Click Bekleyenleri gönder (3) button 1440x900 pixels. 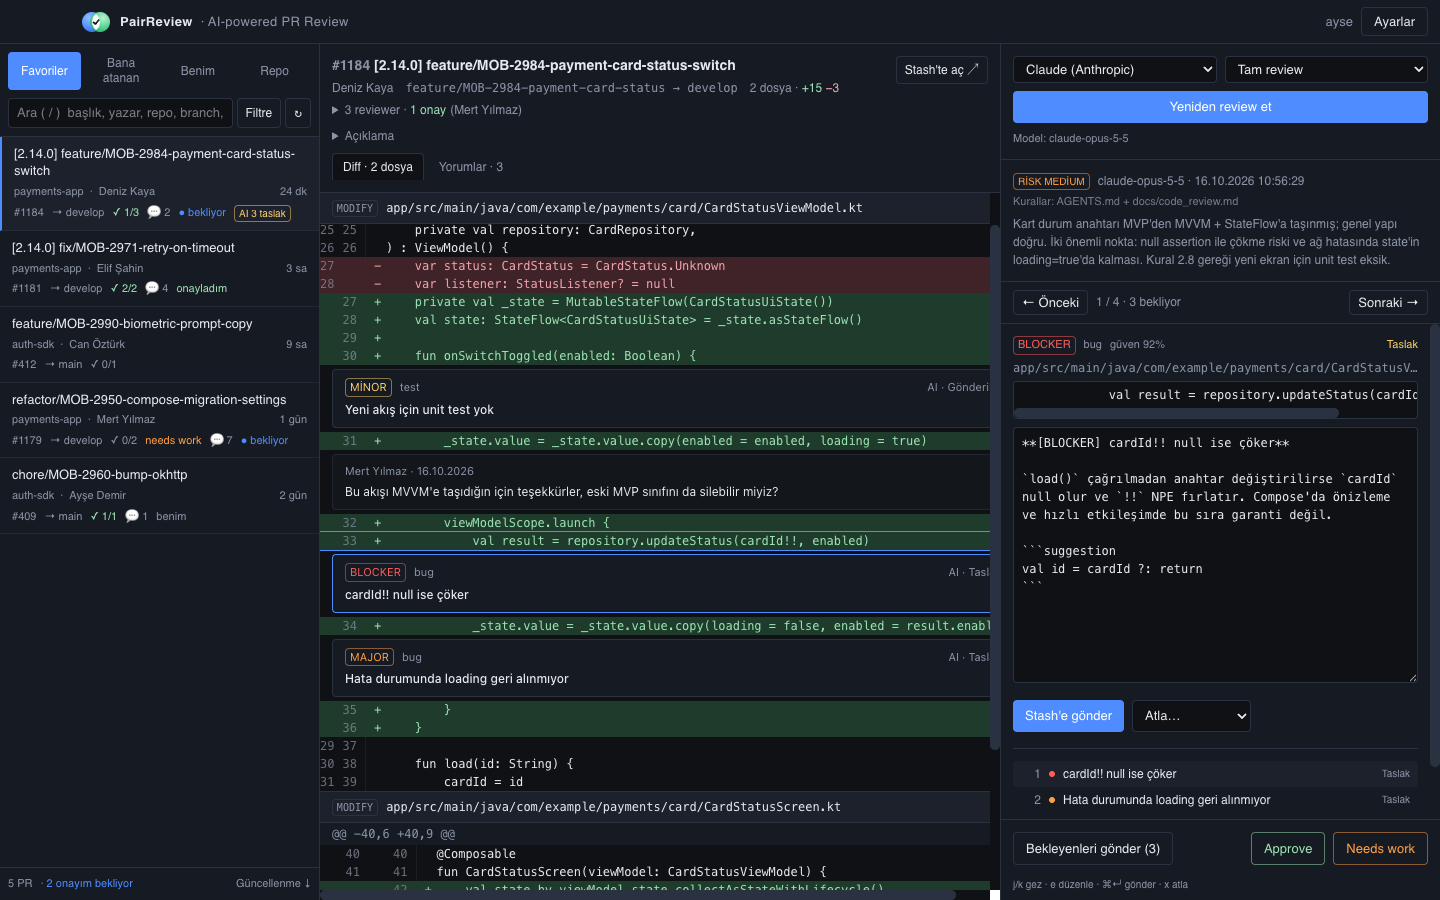tap(1093, 849)
